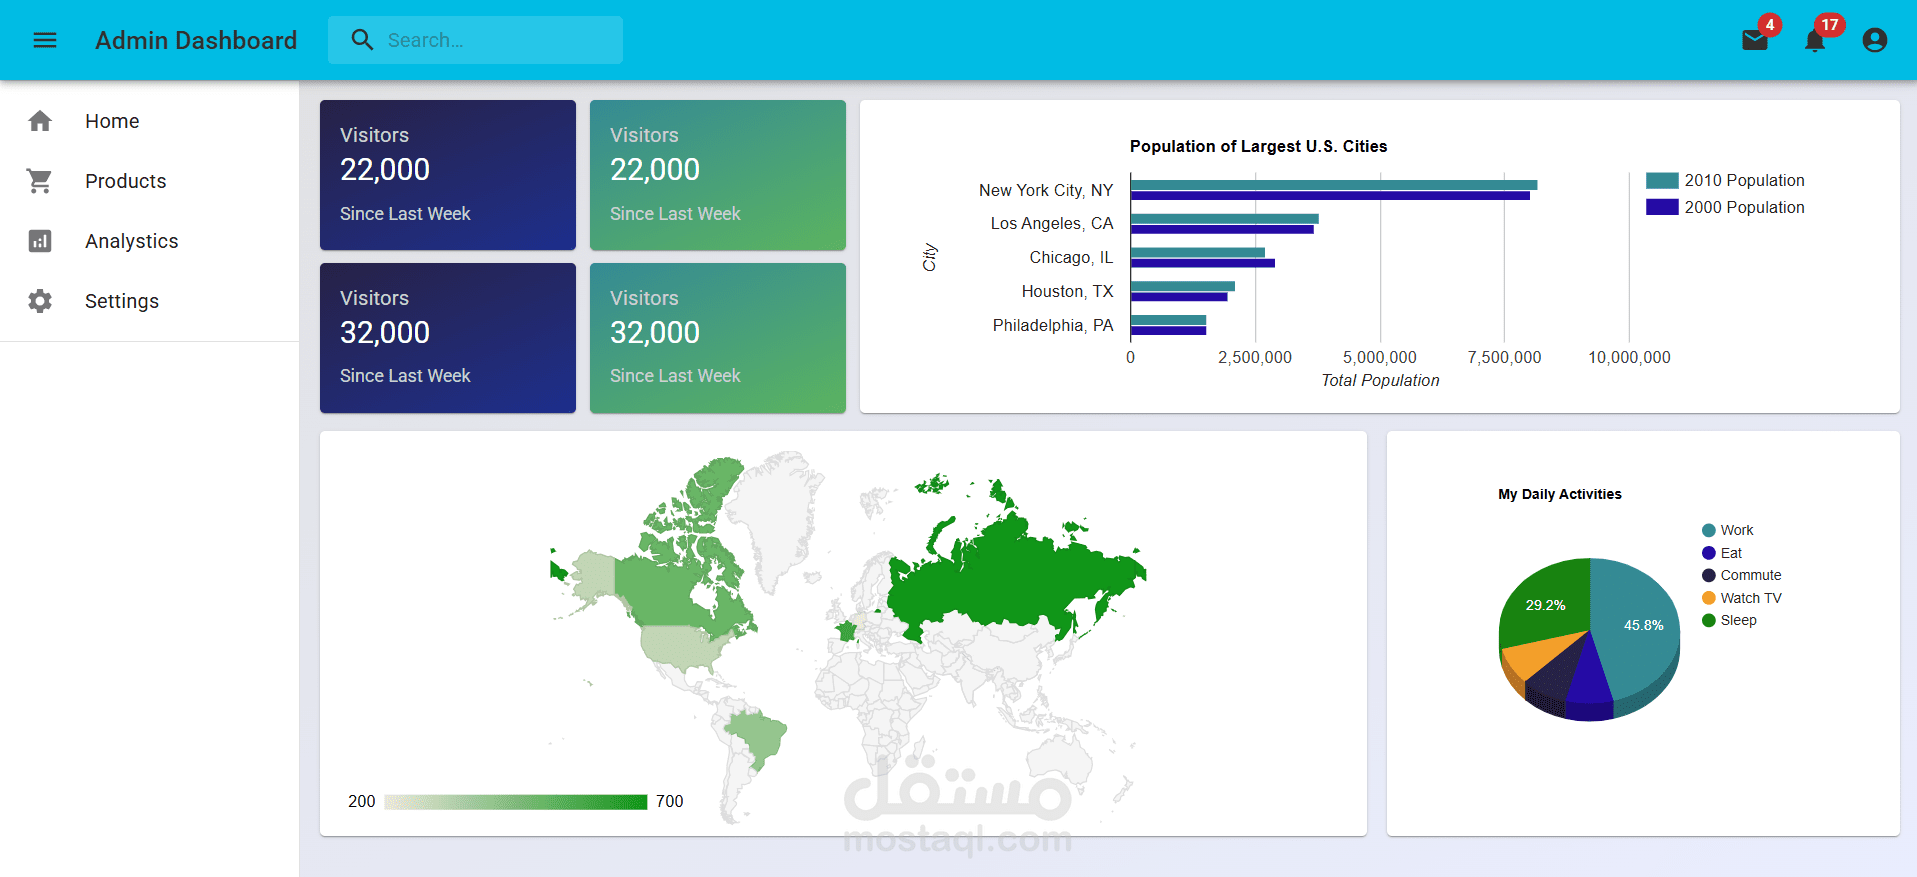
Task: Click the 5,000,000 axis label
Action: (x=1380, y=357)
